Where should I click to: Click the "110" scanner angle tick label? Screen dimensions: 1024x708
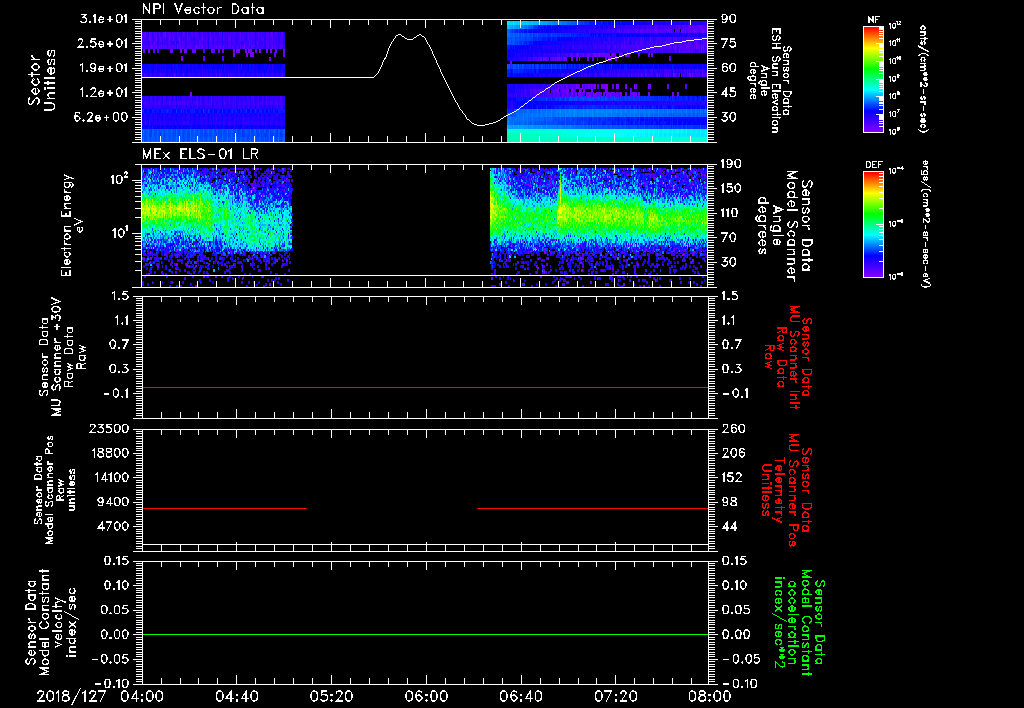tap(731, 213)
